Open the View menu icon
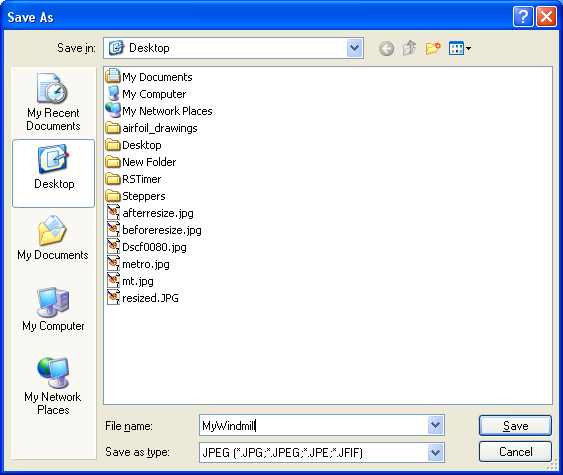The width and height of the screenshot is (563, 475). 460,48
